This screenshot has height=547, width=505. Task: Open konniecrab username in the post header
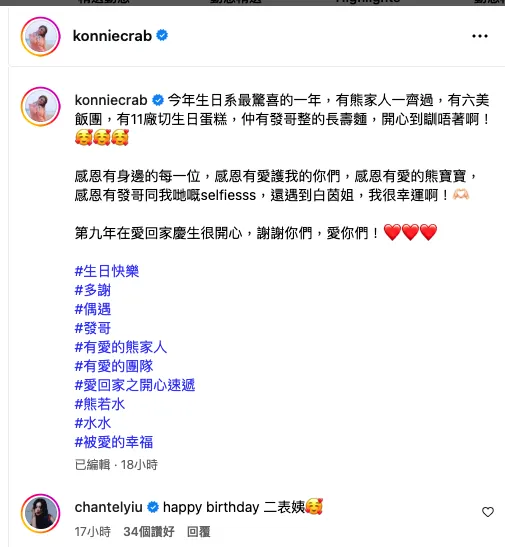[x=112, y=36]
